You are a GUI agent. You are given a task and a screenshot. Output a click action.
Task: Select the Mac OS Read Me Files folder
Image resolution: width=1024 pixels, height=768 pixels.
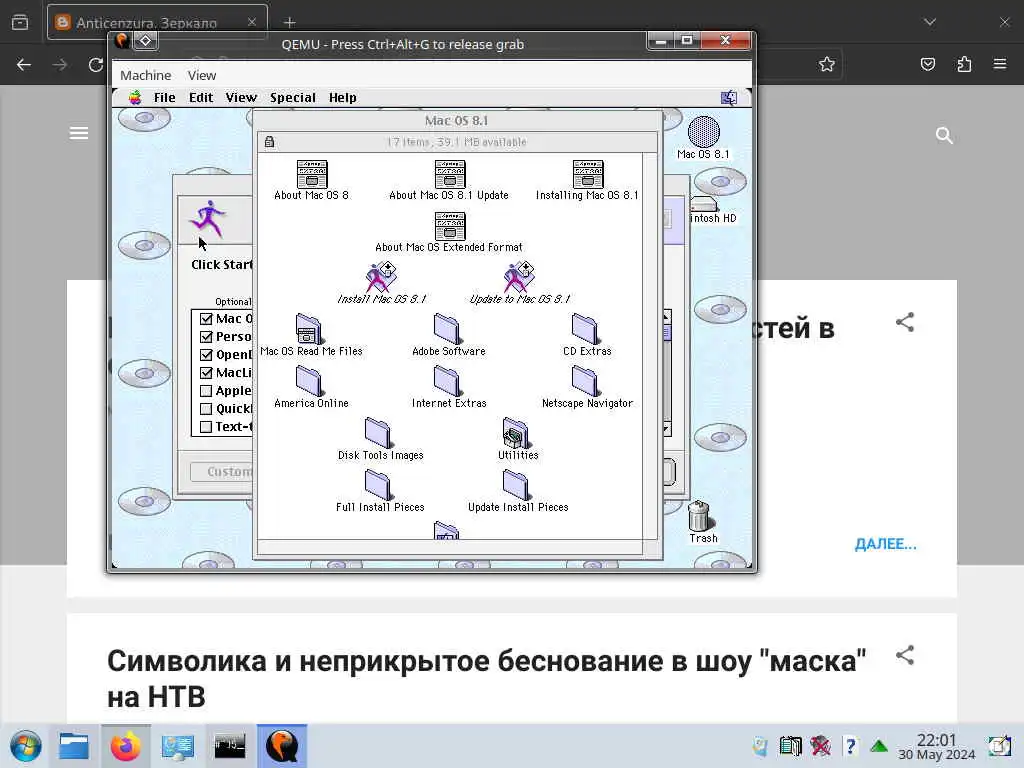tap(309, 329)
